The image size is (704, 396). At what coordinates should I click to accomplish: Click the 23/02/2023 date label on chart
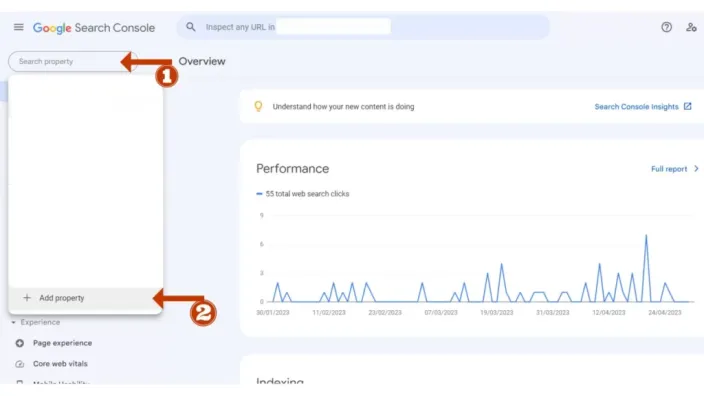tap(385, 312)
